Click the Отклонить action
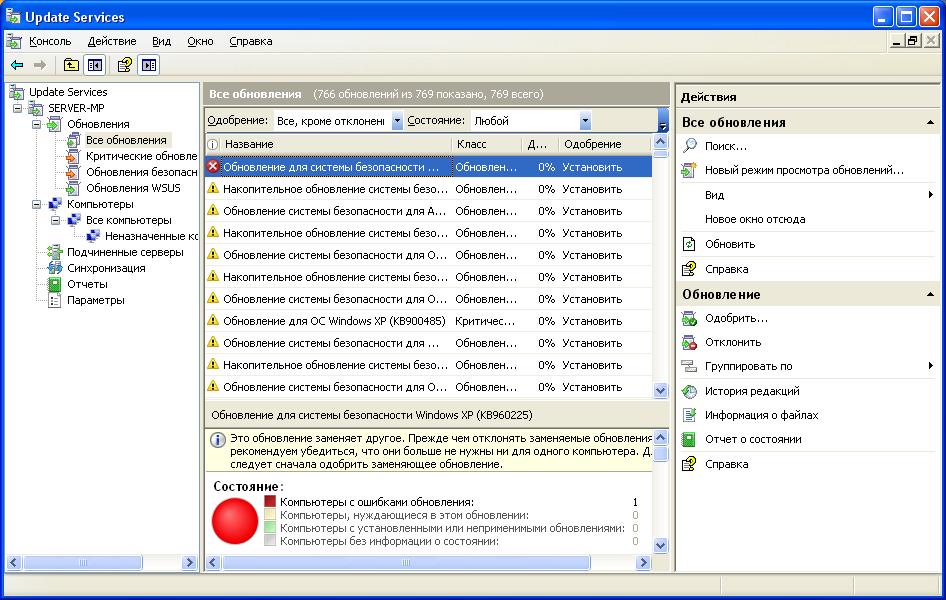This screenshot has width=946, height=600. (x=733, y=342)
